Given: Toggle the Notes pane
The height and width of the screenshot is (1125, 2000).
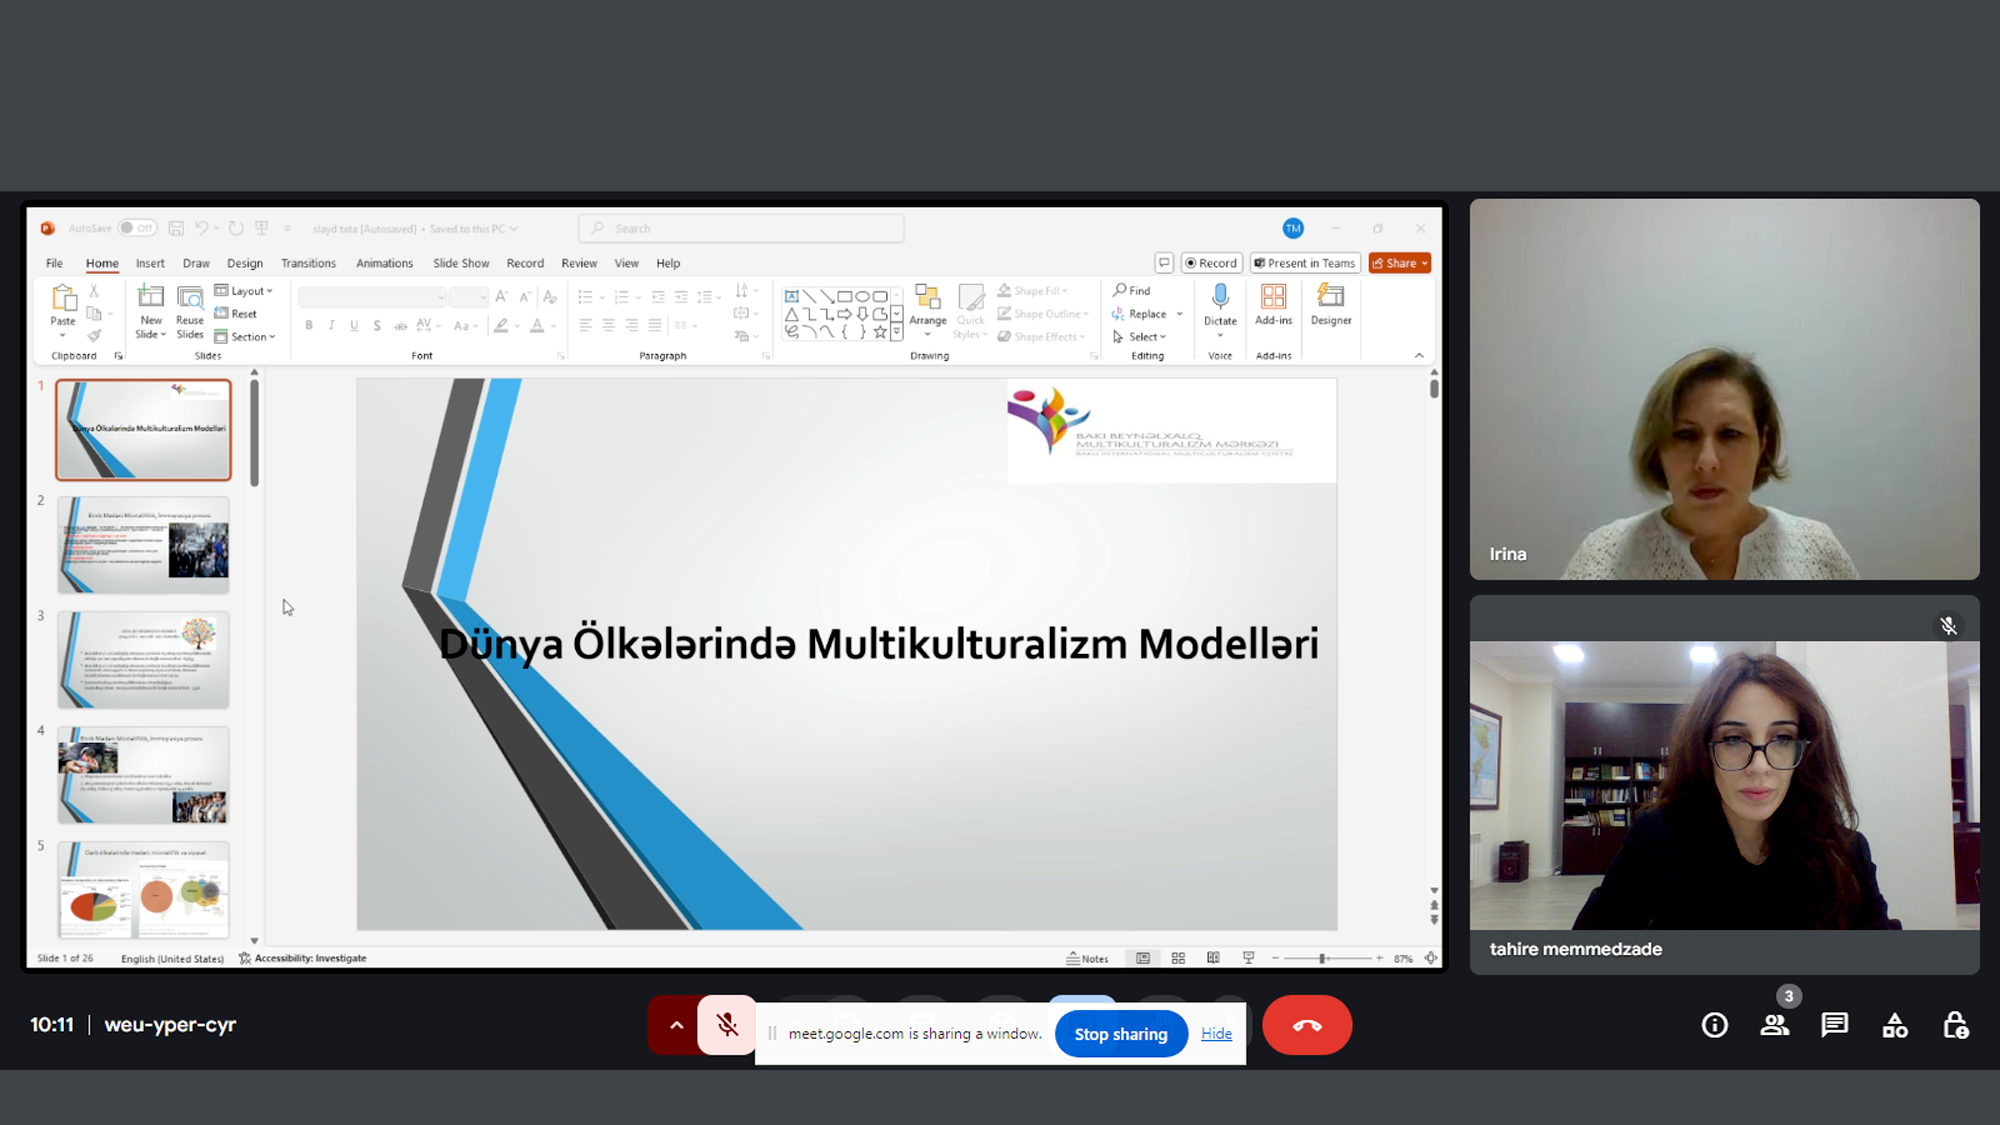Looking at the screenshot, I should click(1087, 958).
